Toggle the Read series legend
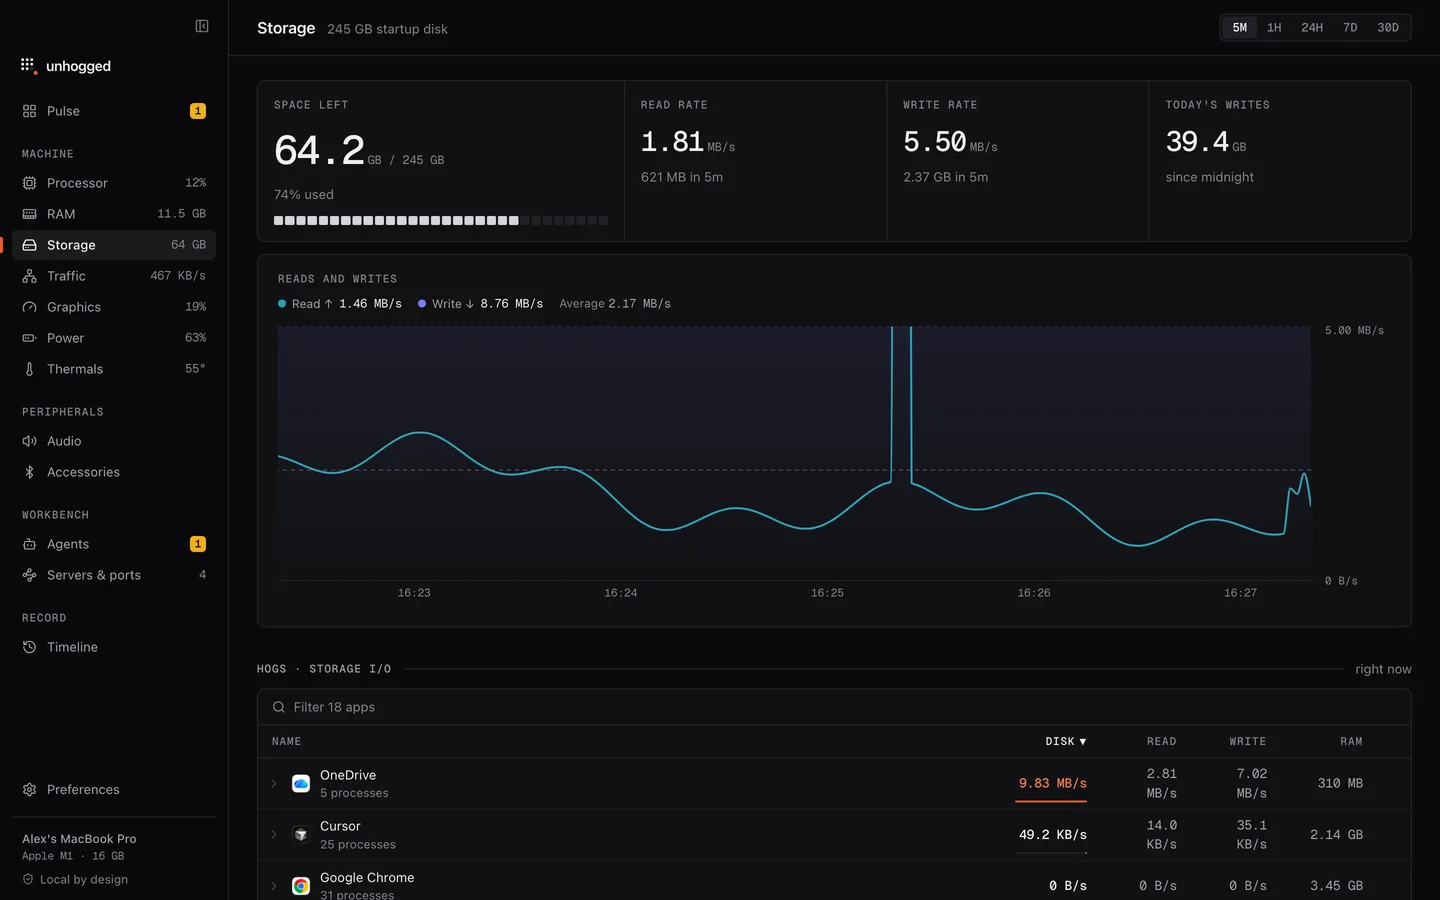The height and width of the screenshot is (900, 1440). click(x=340, y=304)
